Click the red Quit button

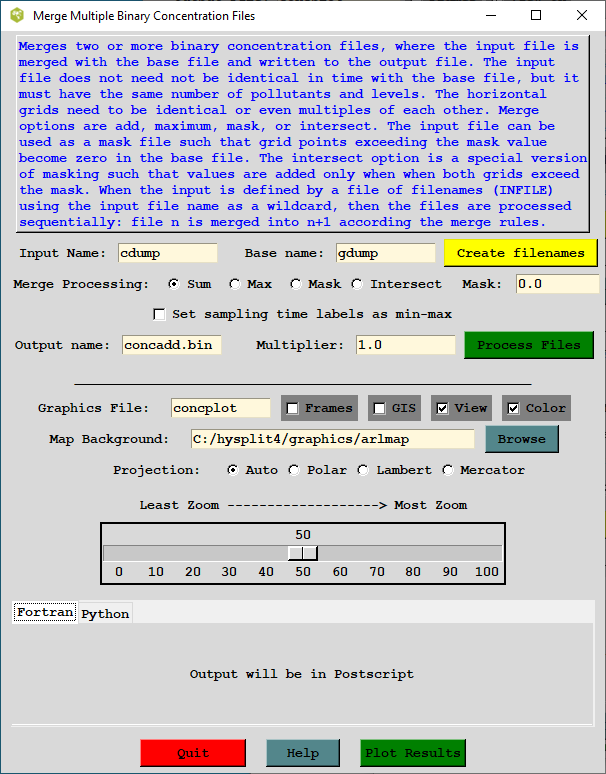pyautogui.click(x=192, y=753)
